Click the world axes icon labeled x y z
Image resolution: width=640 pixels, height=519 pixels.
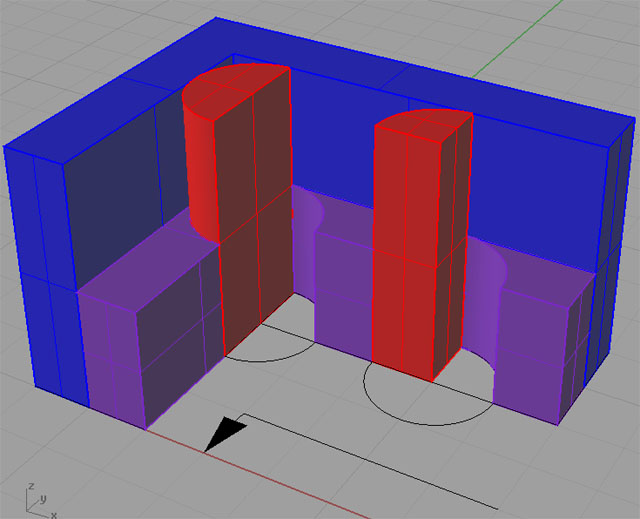coord(41,500)
